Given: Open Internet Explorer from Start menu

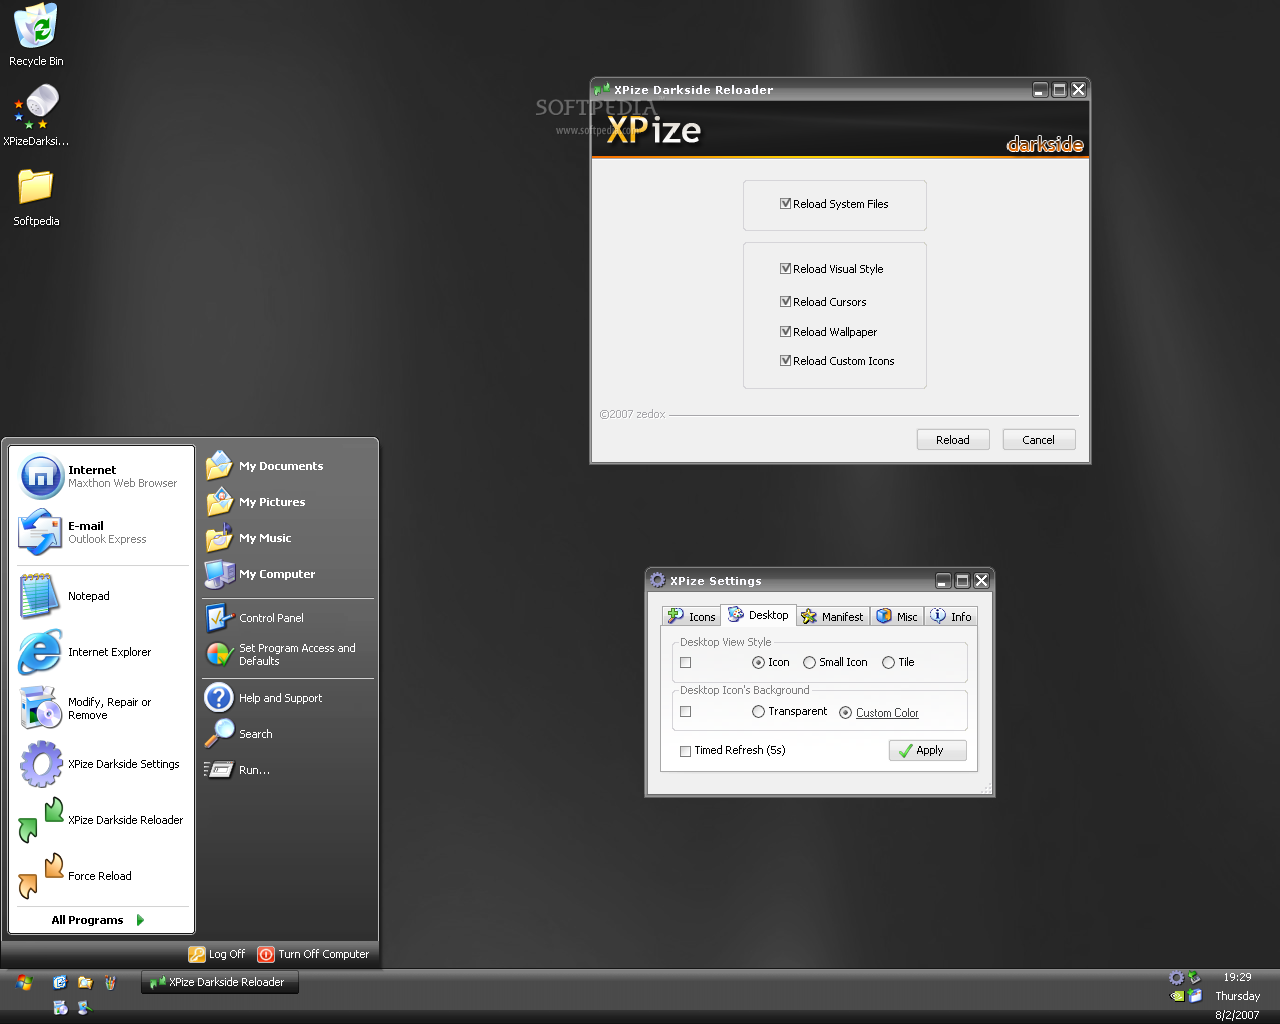Looking at the screenshot, I should (x=101, y=652).
